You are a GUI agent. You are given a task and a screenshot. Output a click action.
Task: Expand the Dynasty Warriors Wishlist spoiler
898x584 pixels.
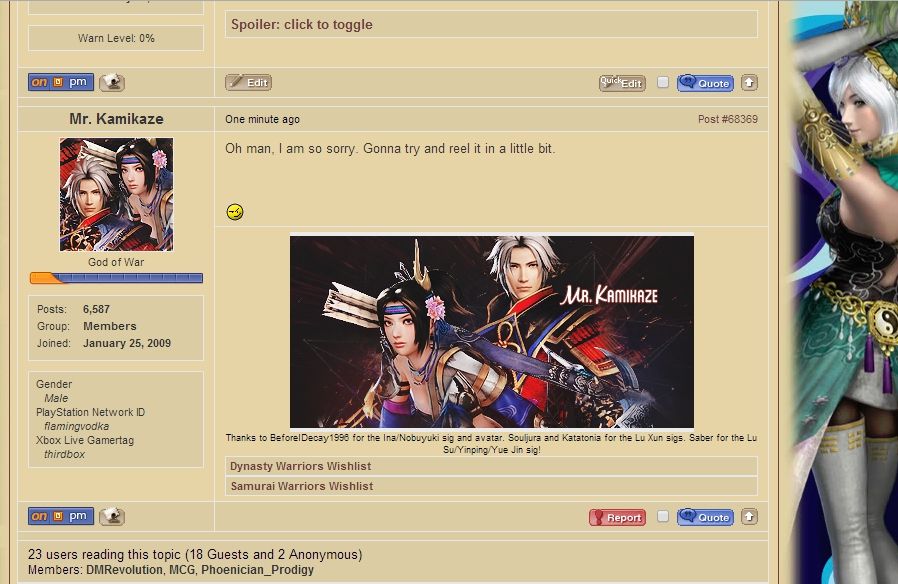pos(491,466)
